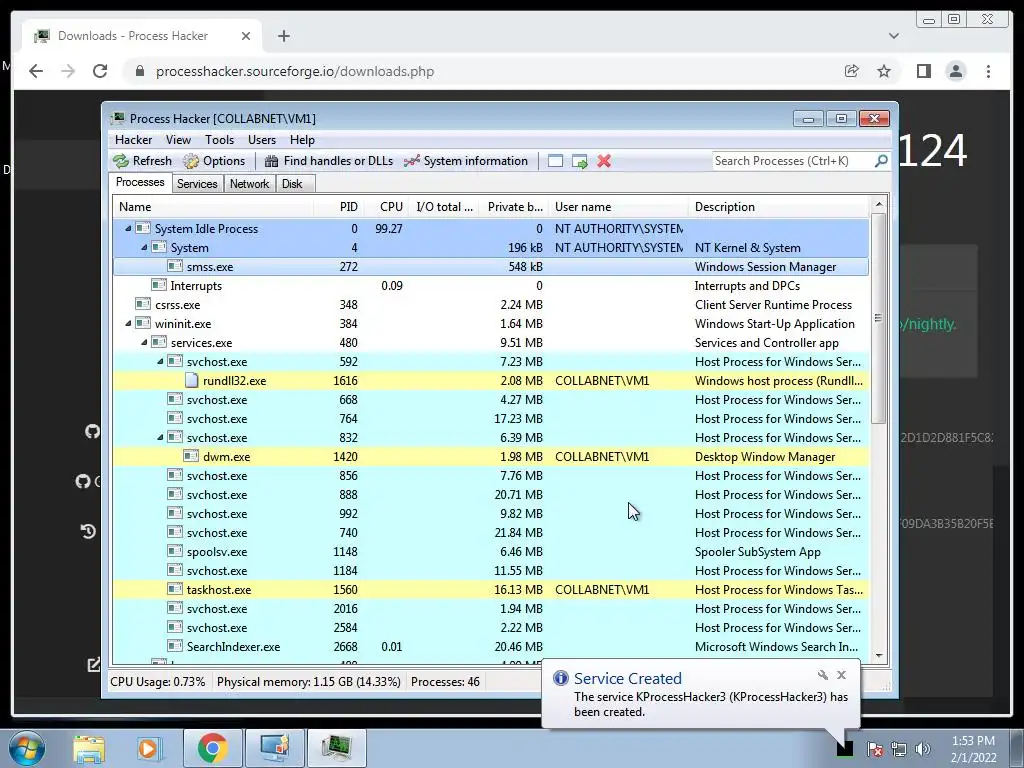
Task: Click the find window toolbar icon
Action: click(x=555, y=161)
